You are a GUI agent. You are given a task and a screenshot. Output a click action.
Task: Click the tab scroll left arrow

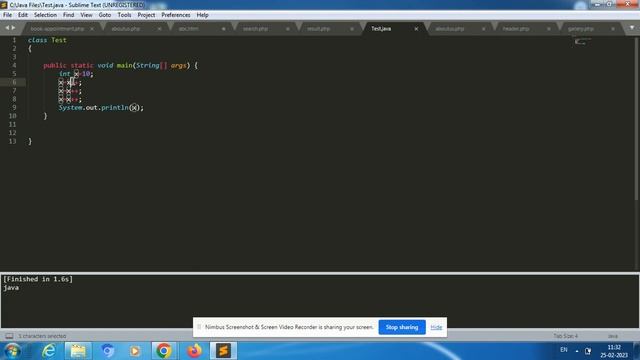point(7,28)
